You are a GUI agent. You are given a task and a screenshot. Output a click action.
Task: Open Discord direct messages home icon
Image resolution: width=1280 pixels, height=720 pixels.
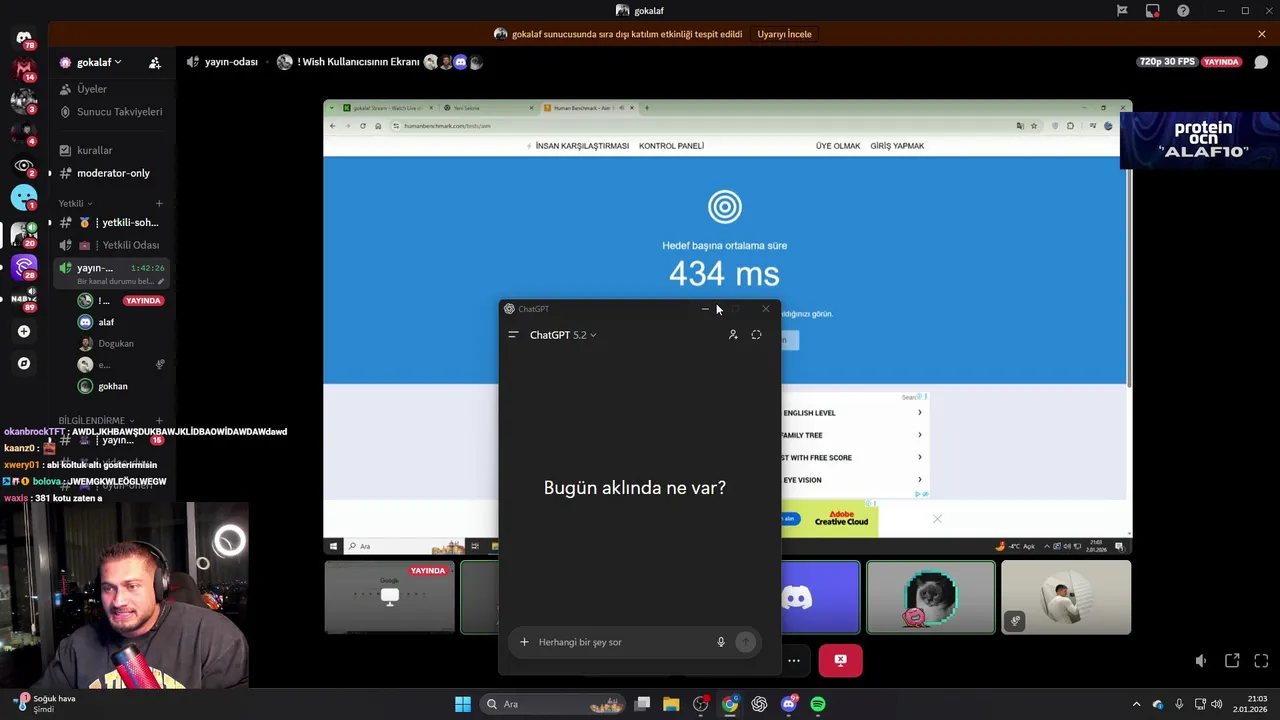[x=24, y=38]
